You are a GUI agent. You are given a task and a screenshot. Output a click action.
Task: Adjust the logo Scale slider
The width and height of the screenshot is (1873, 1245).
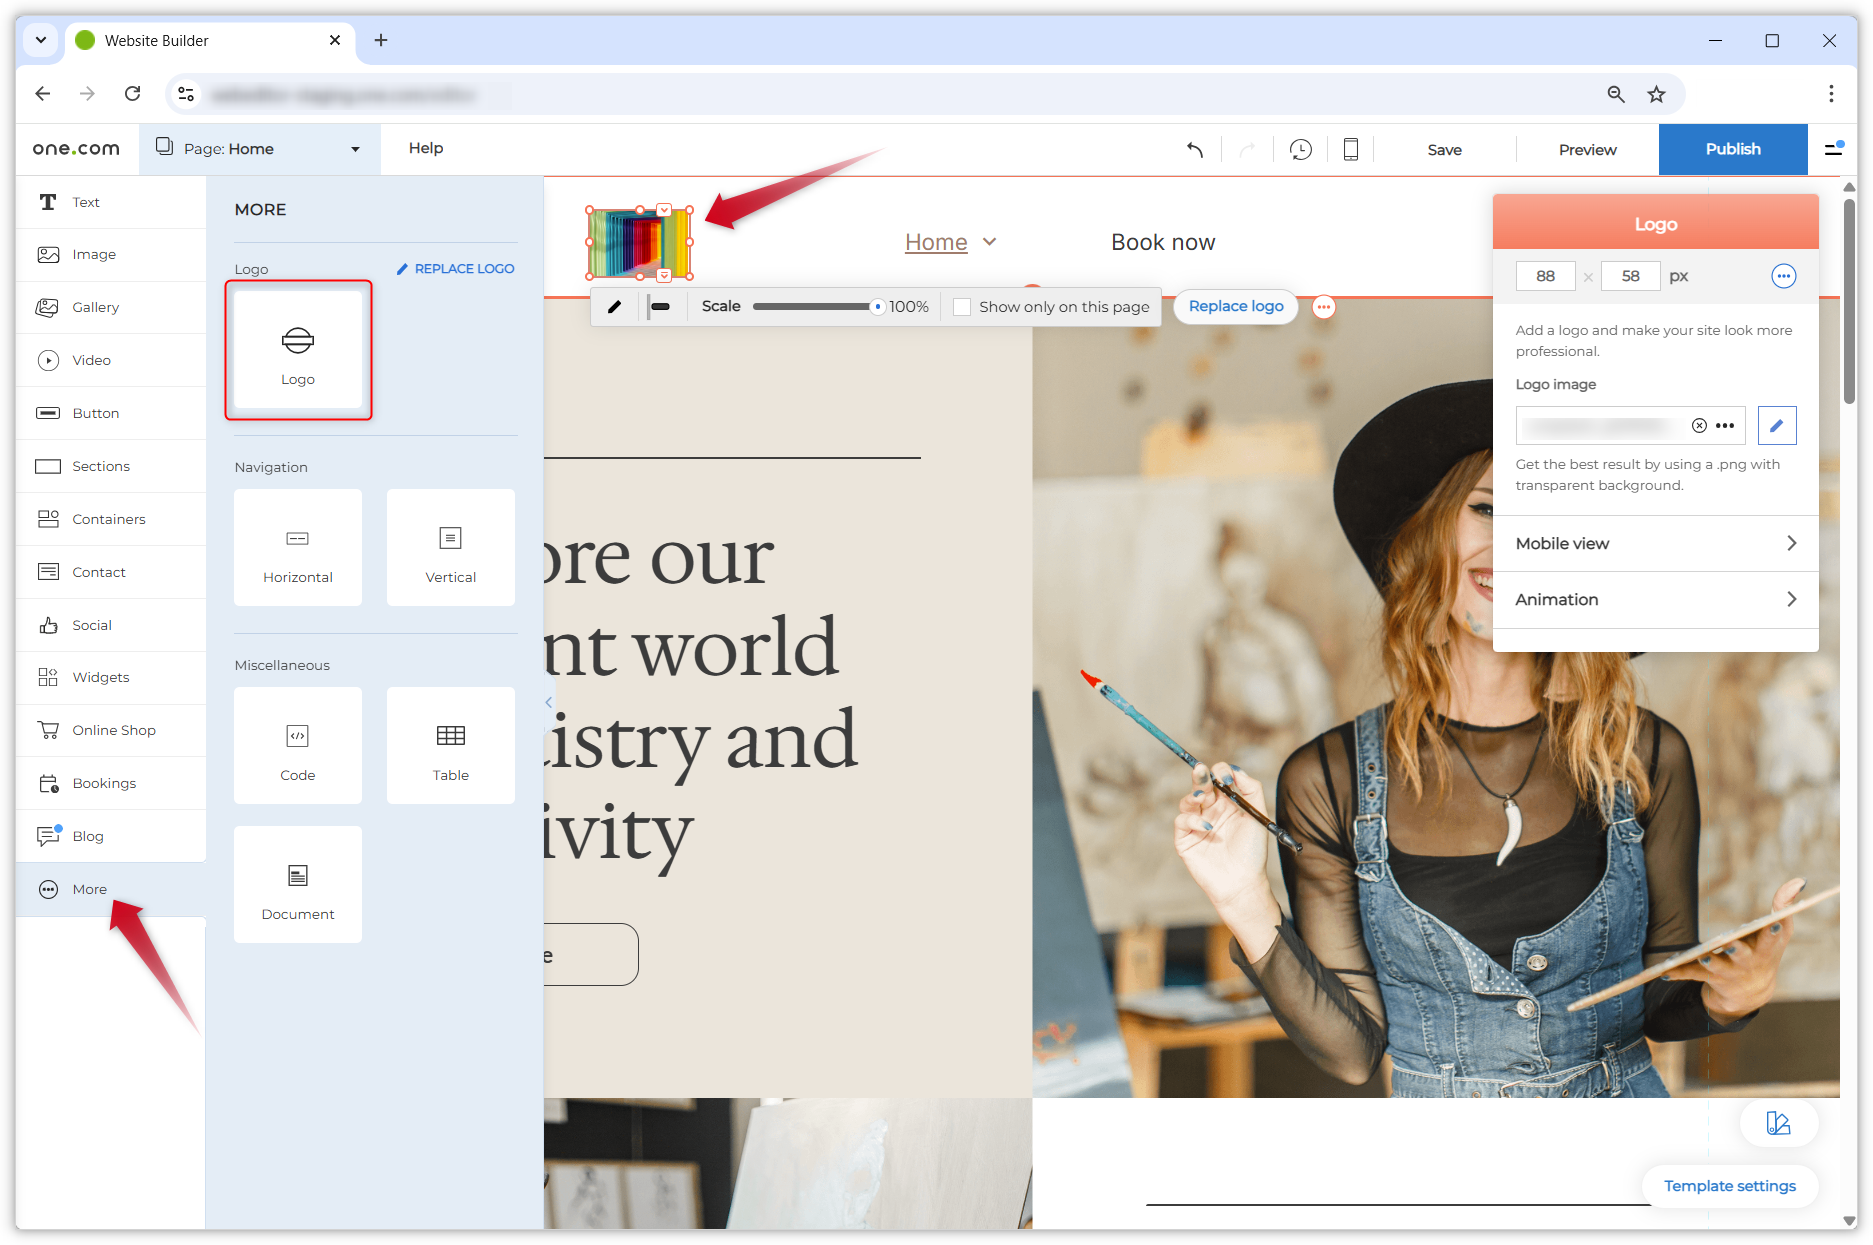877,307
